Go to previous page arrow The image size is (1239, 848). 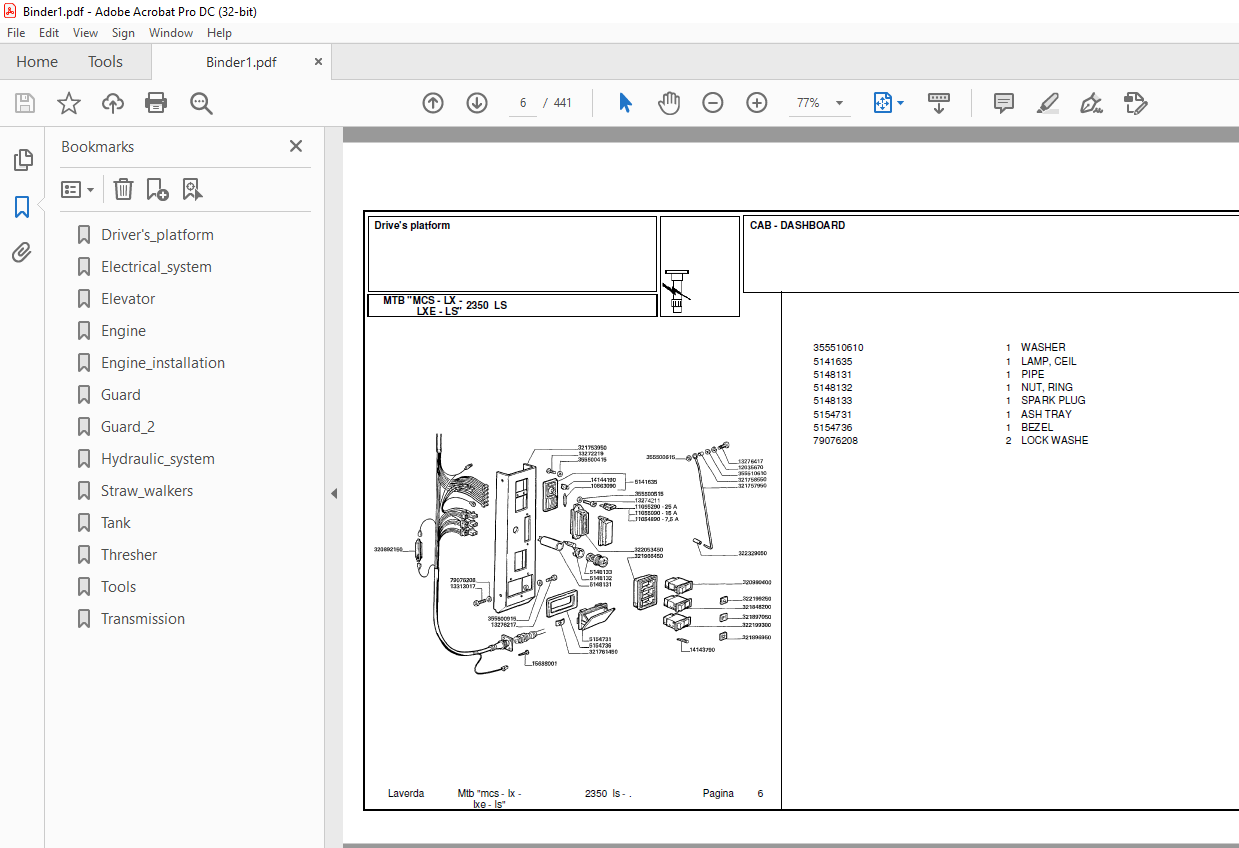pos(433,103)
